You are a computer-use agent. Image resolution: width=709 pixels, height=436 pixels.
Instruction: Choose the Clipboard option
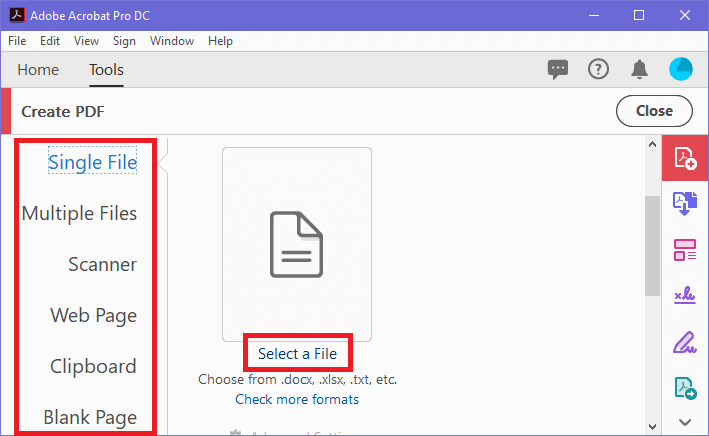[93, 366]
